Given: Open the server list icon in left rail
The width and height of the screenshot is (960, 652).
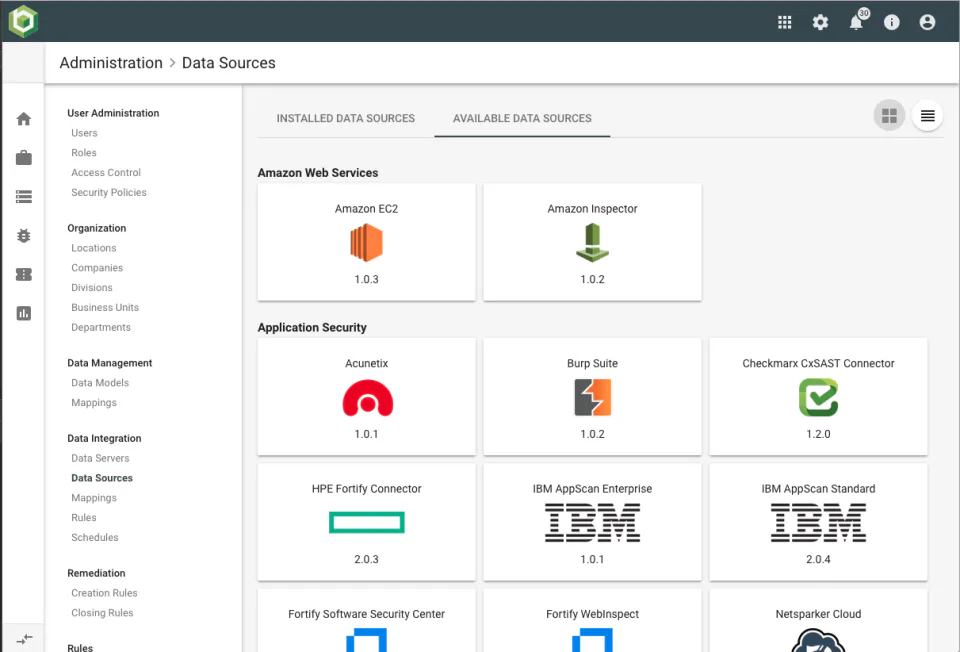Looking at the screenshot, I should pos(24,197).
